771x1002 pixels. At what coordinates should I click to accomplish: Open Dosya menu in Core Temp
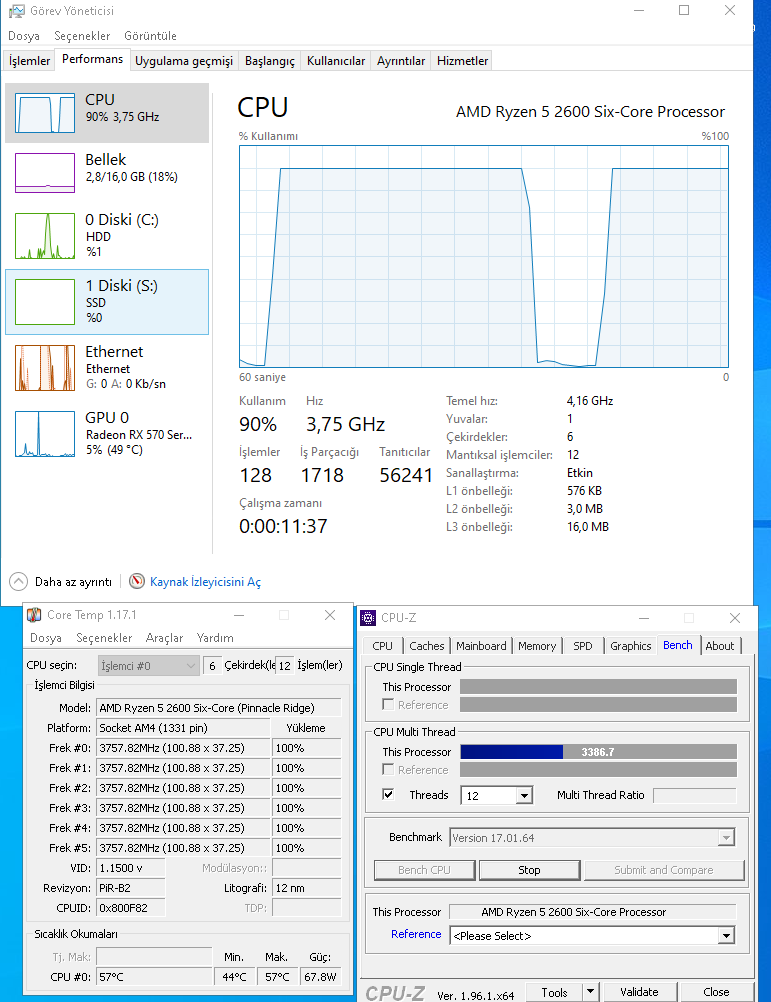(46, 638)
